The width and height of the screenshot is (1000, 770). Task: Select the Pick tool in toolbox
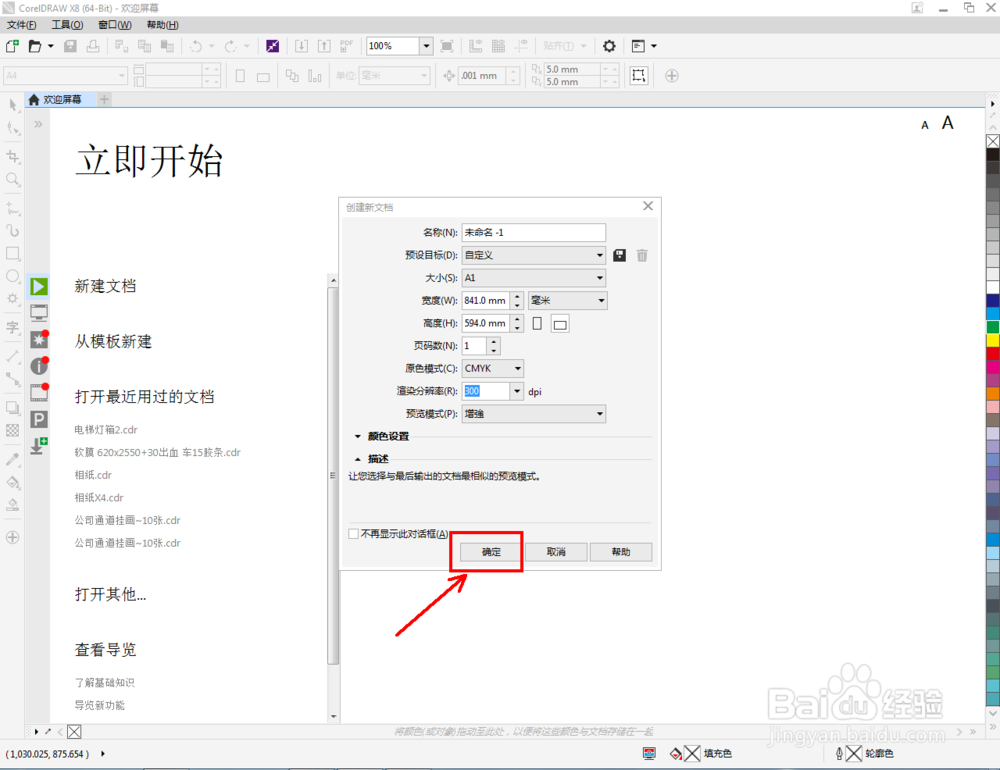tap(13, 105)
